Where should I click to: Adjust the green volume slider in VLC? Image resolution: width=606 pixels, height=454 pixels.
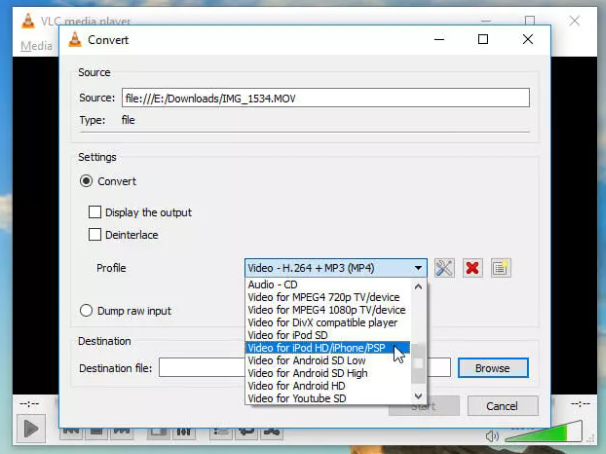tap(543, 432)
